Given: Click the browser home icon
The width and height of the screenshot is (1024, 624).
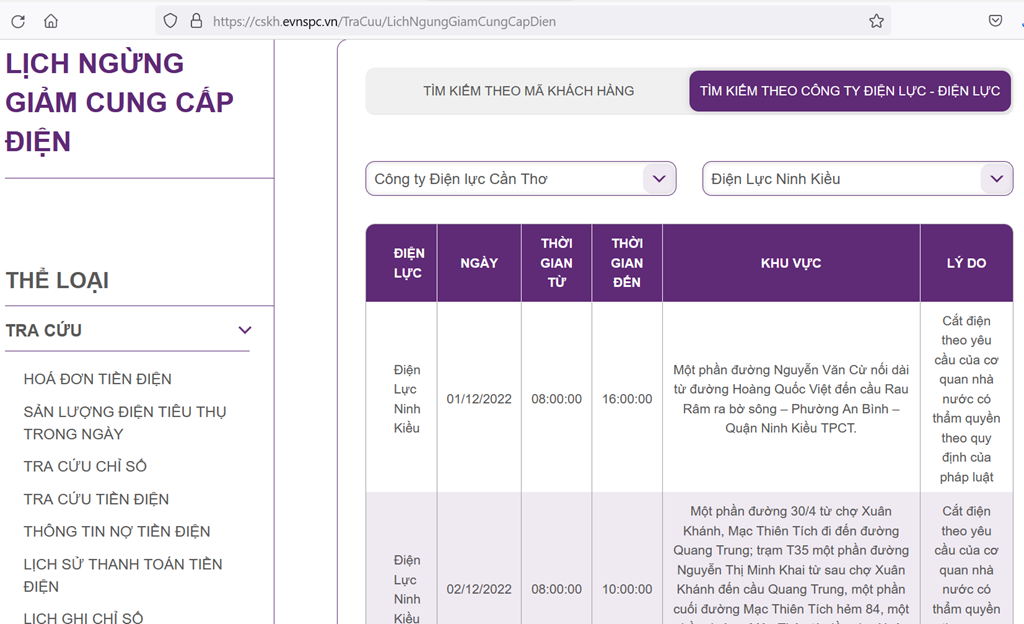Looking at the screenshot, I should pos(51,21).
